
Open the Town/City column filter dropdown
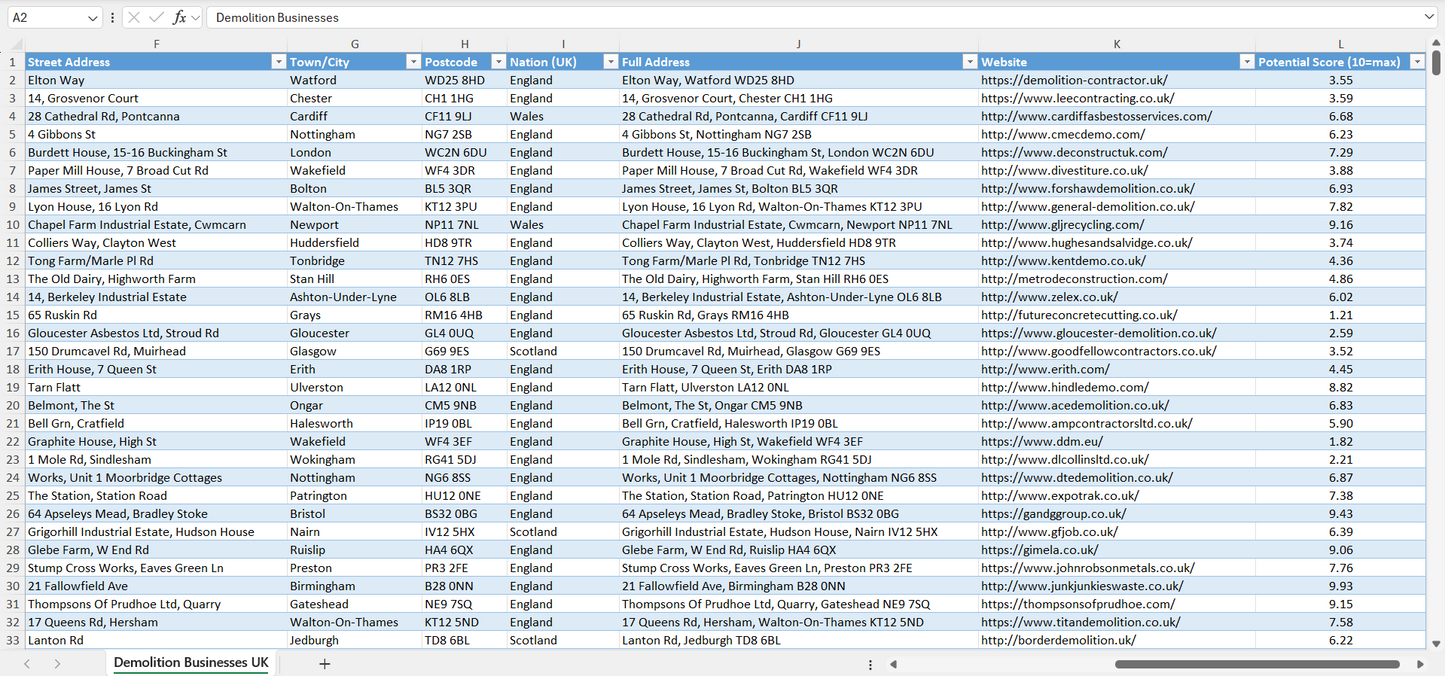[x=413, y=61]
